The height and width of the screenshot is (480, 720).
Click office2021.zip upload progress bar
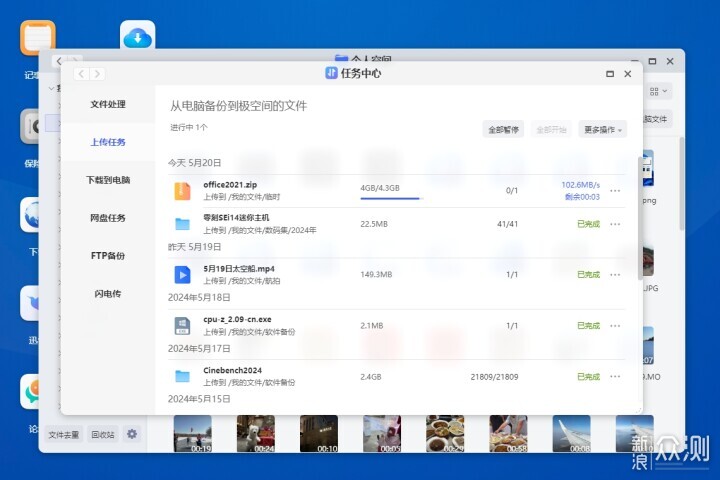pyautogui.click(x=390, y=198)
